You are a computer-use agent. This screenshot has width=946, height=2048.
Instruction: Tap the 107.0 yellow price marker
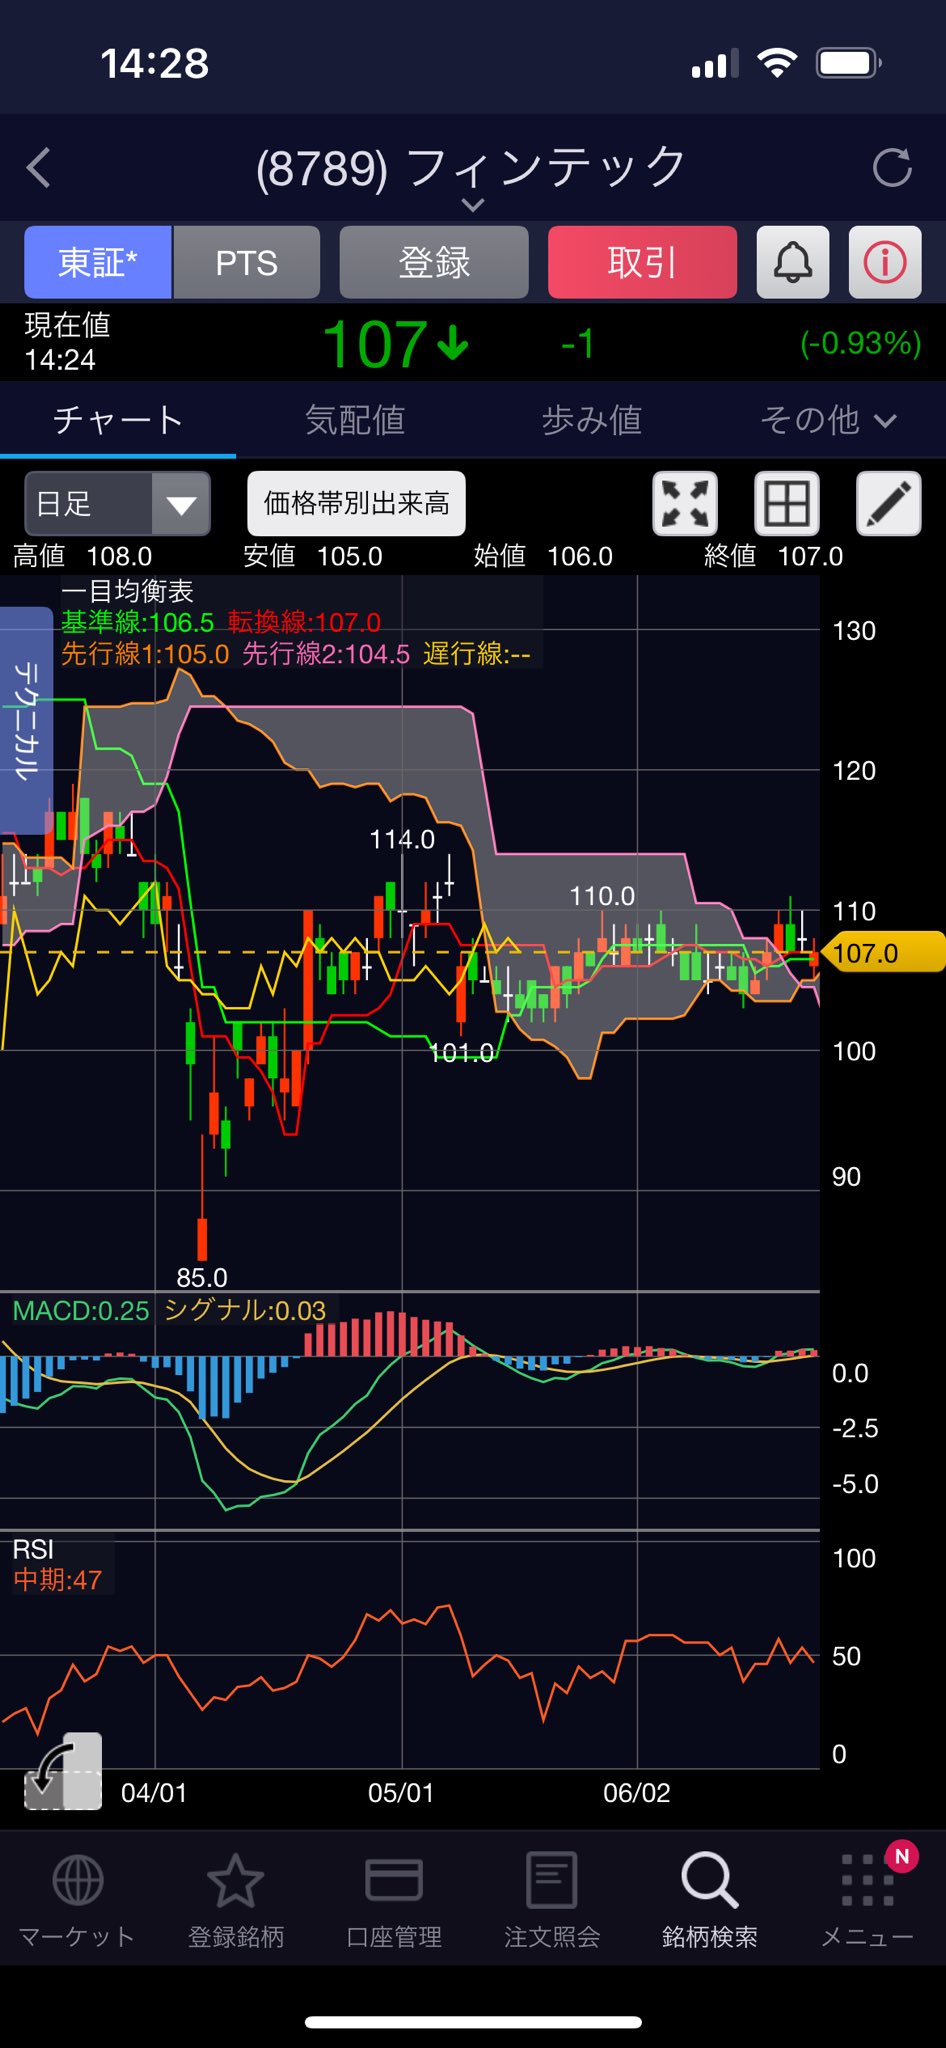click(884, 952)
